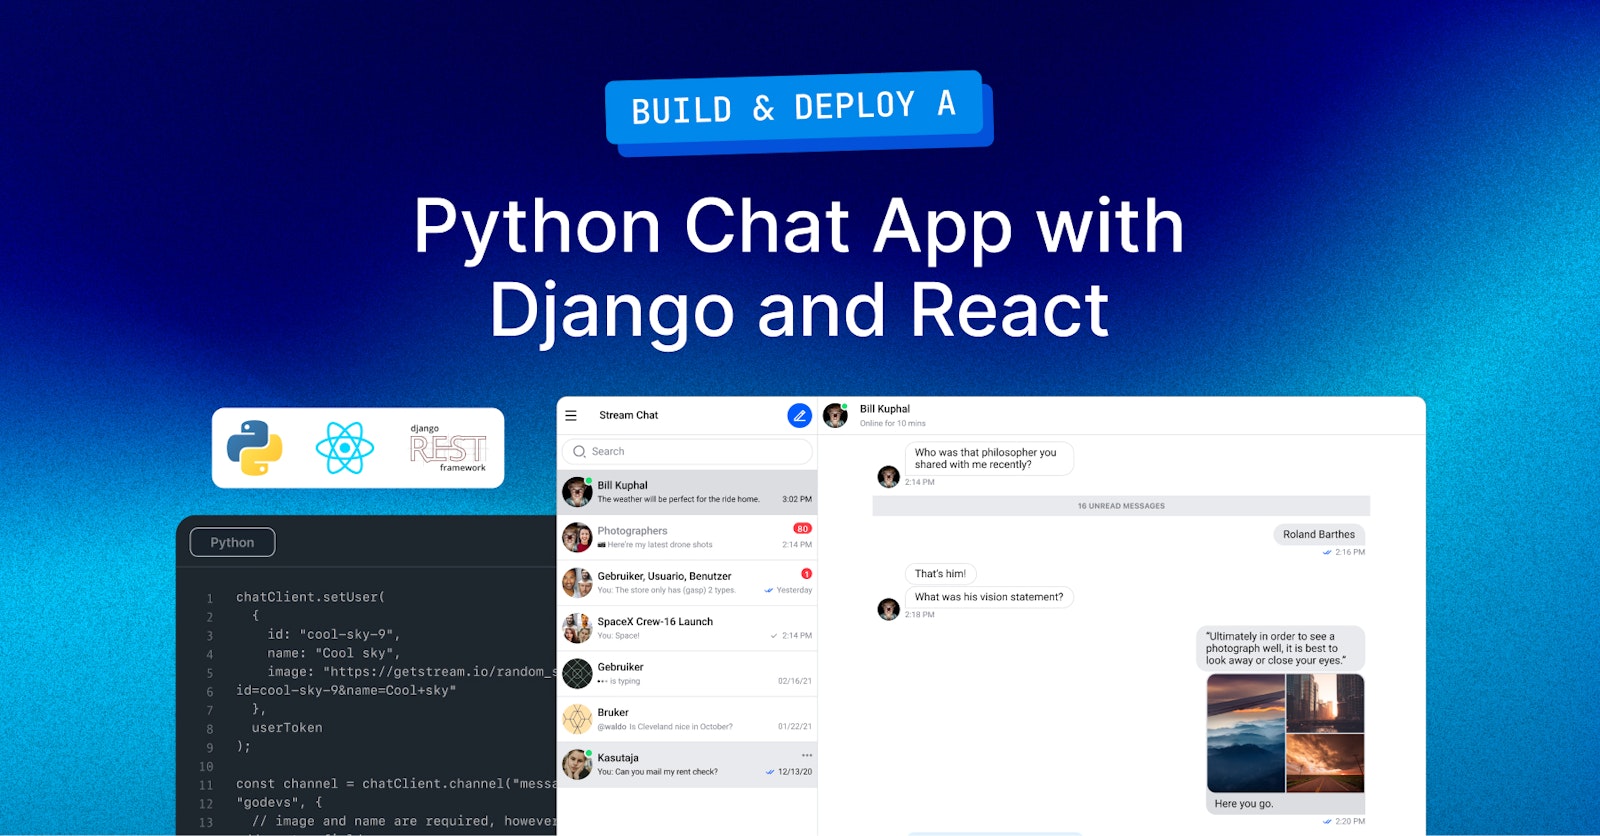
Task: Click sender avatar beside 'What was his vision'
Action: click(x=888, y=609)
